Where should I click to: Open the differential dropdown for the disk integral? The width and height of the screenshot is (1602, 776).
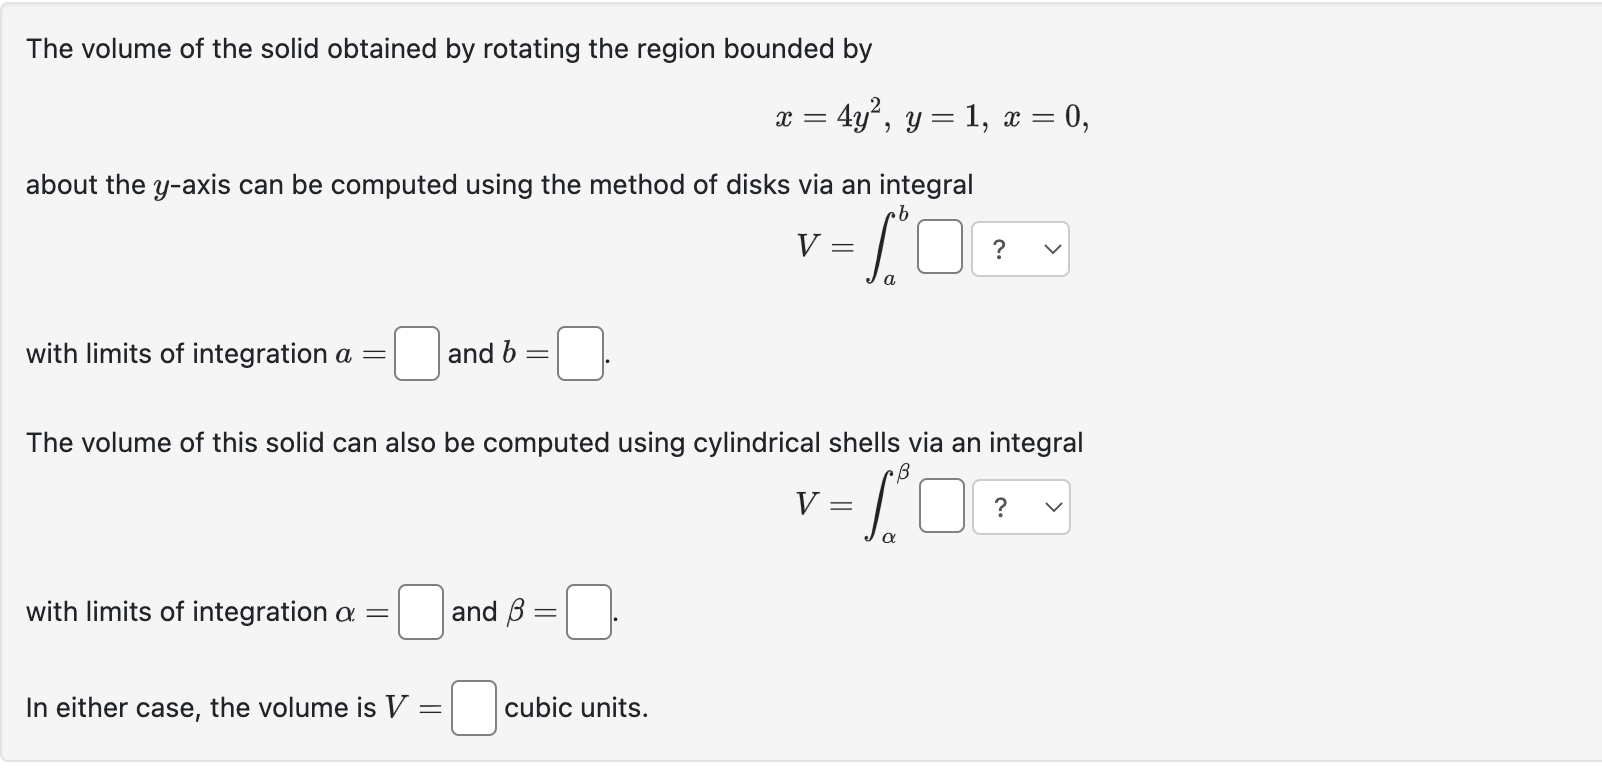coord(1020,248)
